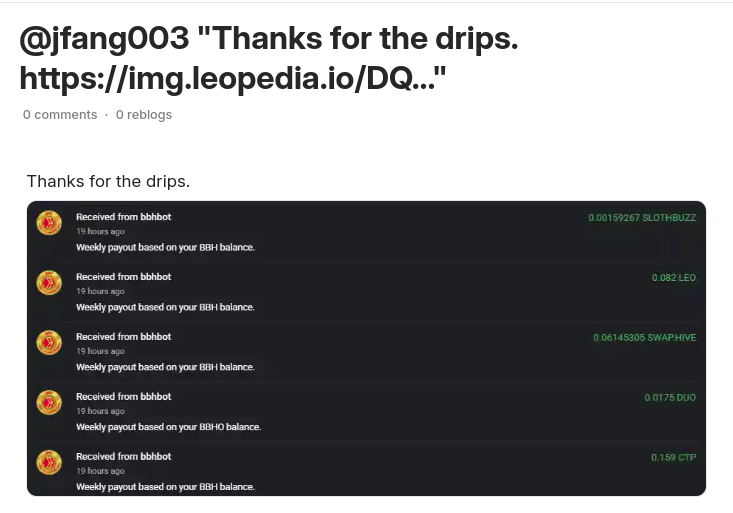Click the coin icon beside the CTP payout

coord(49,462)
